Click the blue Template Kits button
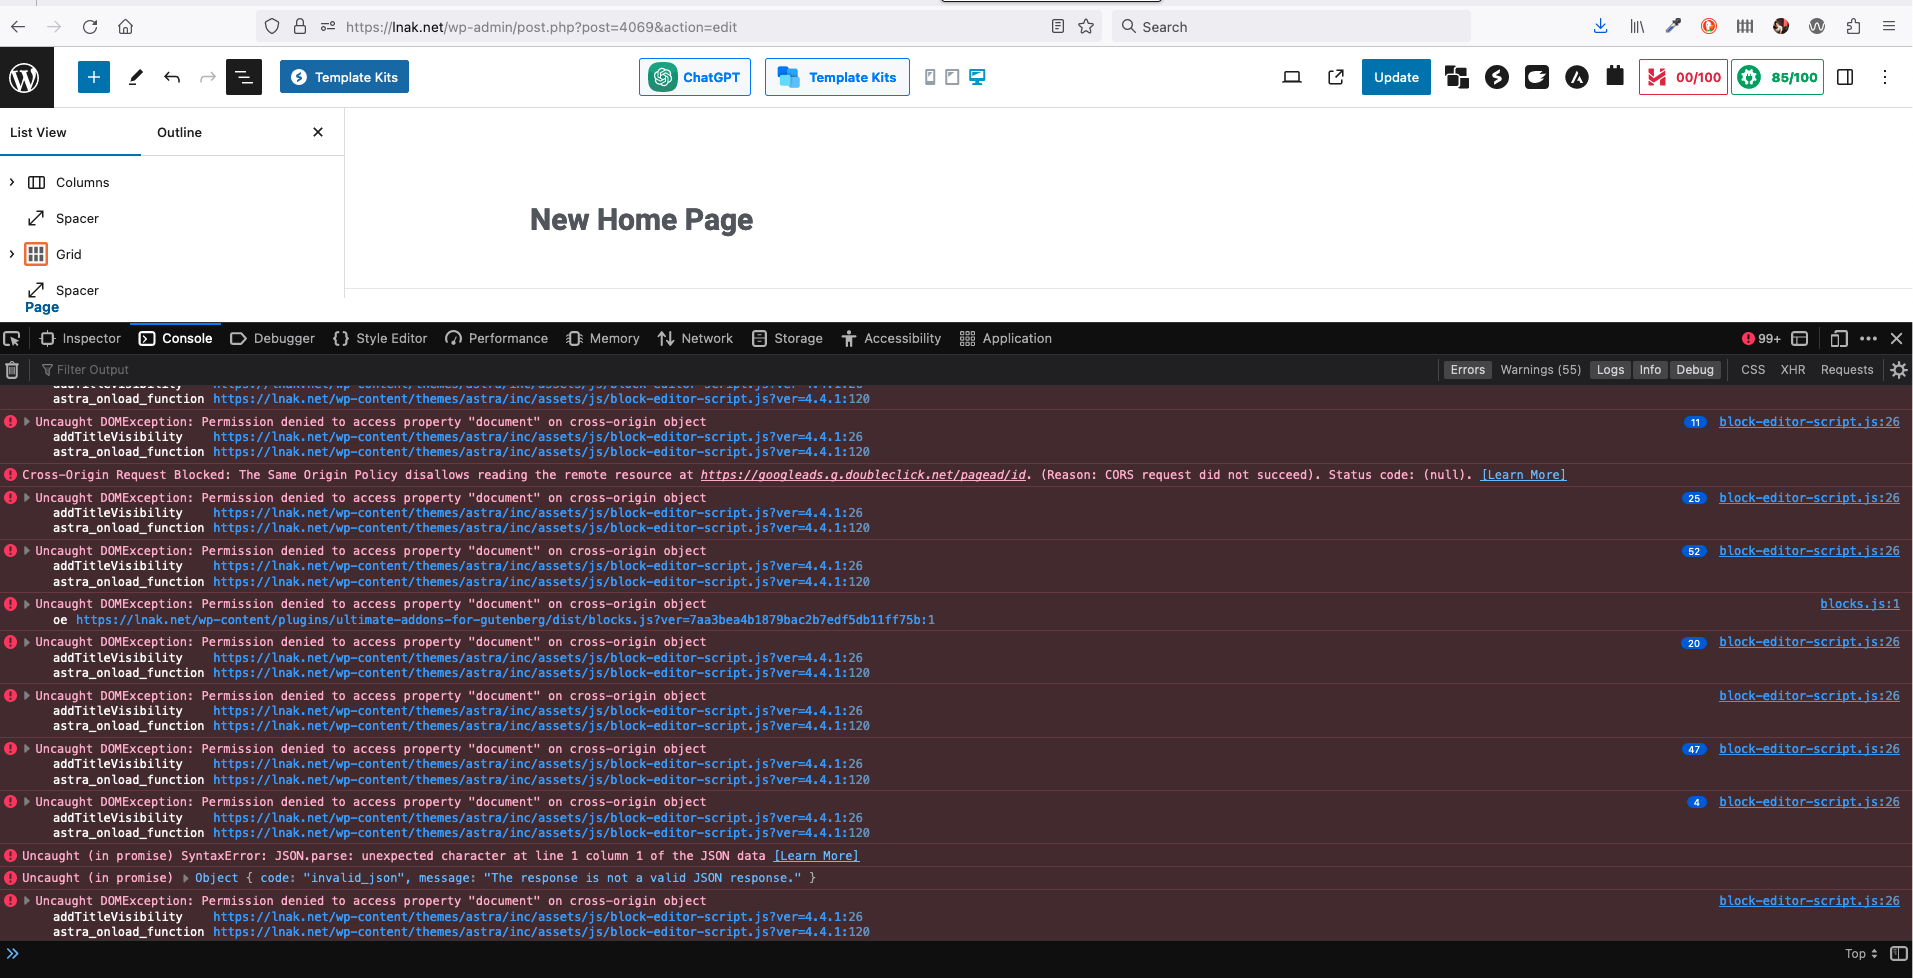This screenshot has height=978, width=1913. (344, 77)
